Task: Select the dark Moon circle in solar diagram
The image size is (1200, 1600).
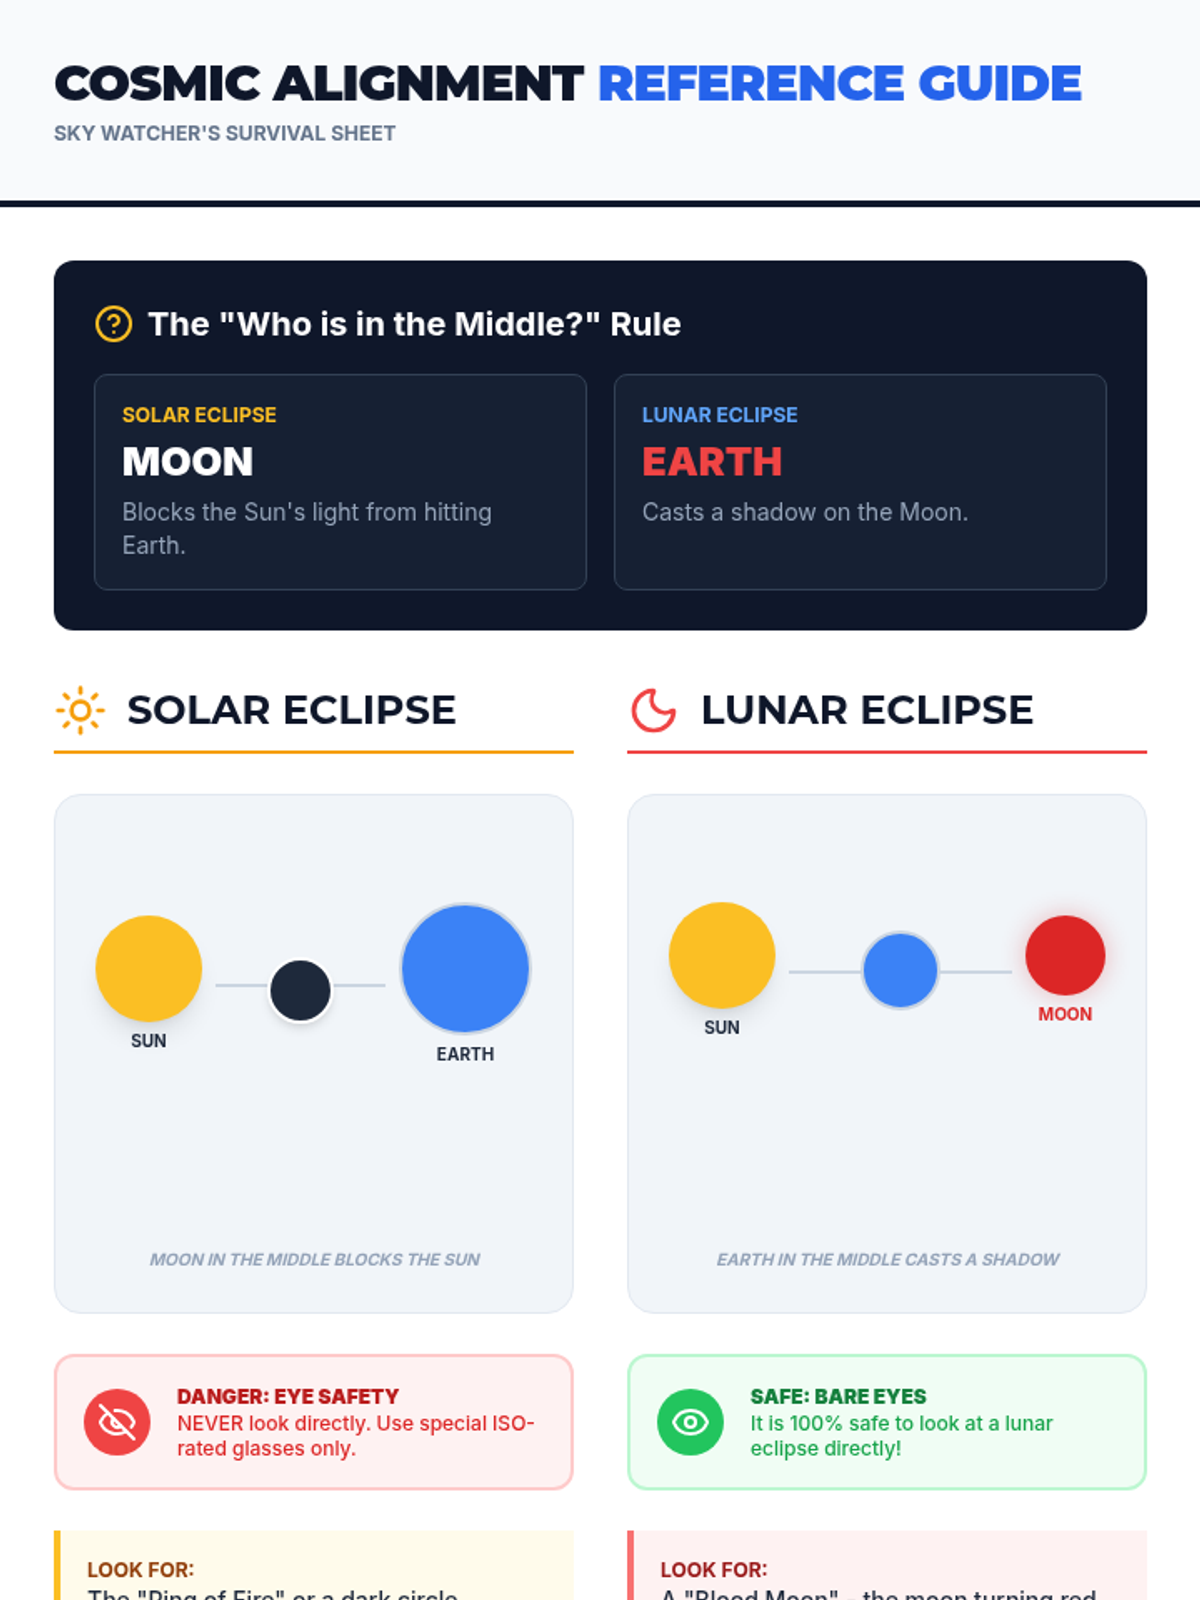Action: tap(300, 990)
